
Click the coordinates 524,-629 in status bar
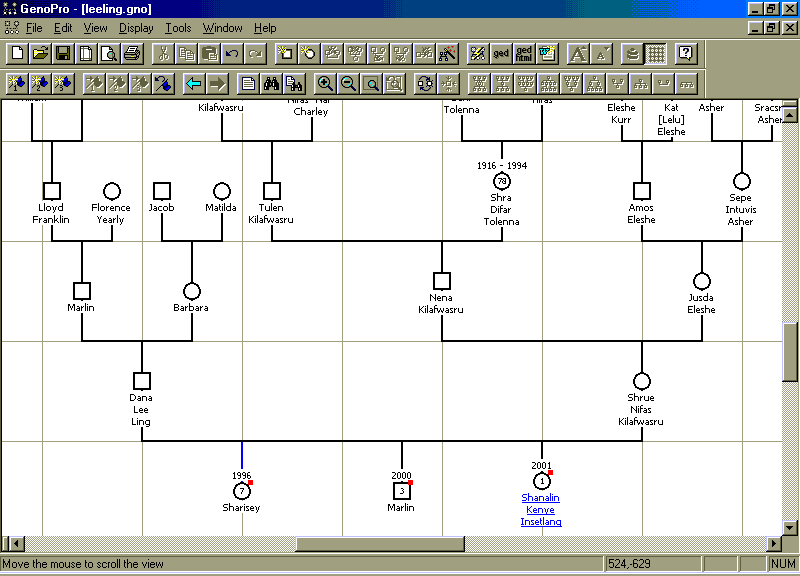point(630,564)
